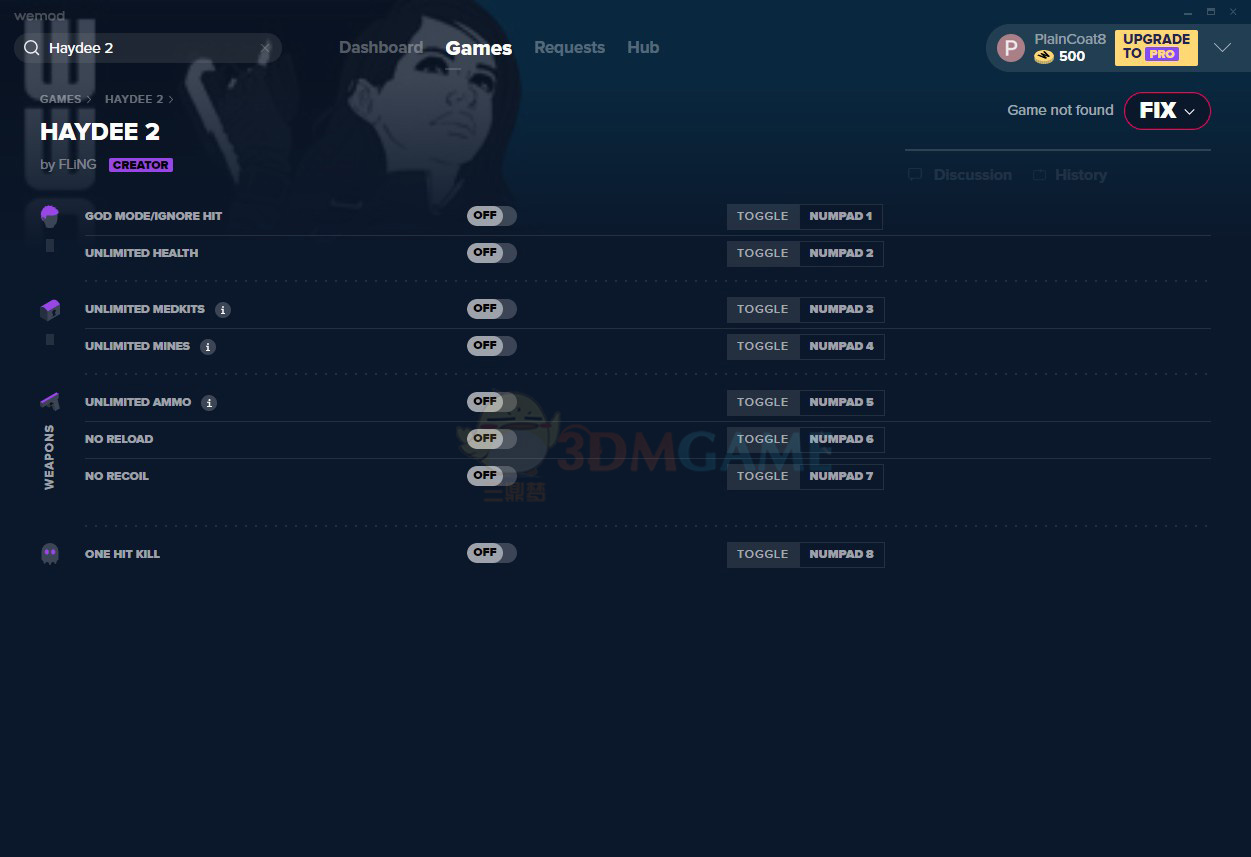
Task: Toggle God Mode/Ignore Hit switch
Action: click(492, 216)
